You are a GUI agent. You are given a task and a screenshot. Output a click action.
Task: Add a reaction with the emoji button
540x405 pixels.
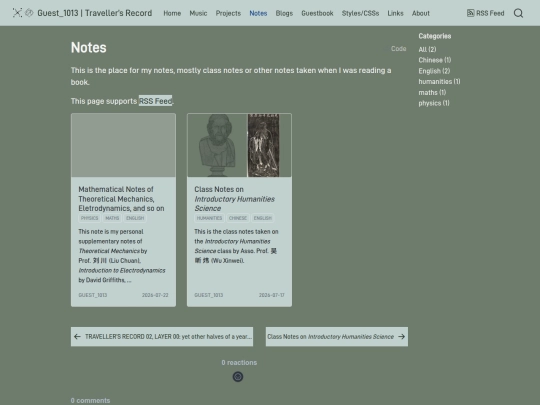238,377
